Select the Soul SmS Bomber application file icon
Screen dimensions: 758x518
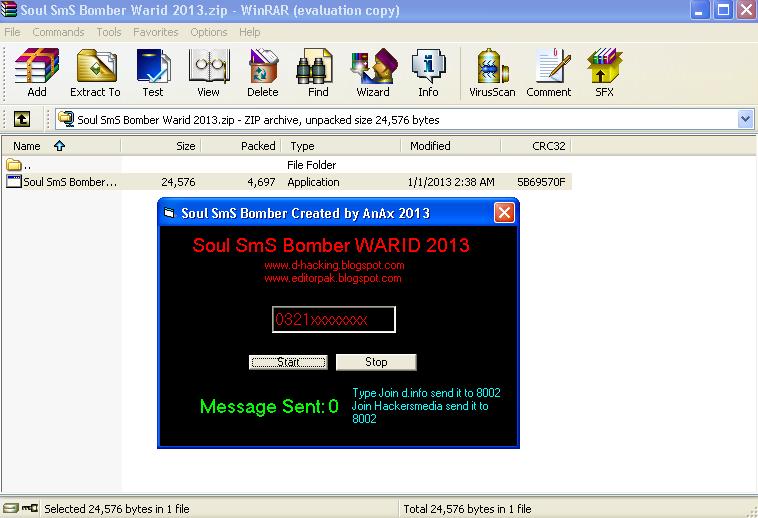click(14, 182)
